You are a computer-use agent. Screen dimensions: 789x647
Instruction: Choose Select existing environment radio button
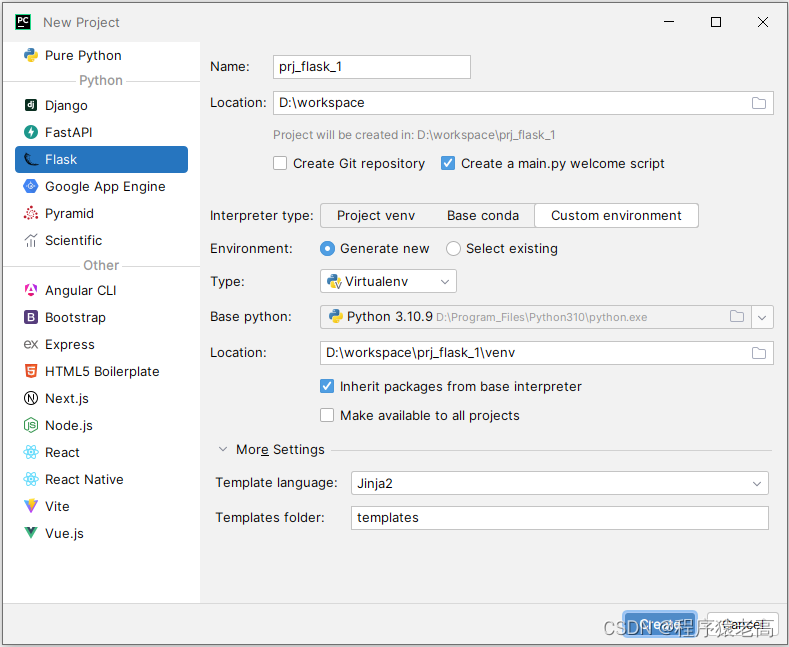click(x=453, y=249)
